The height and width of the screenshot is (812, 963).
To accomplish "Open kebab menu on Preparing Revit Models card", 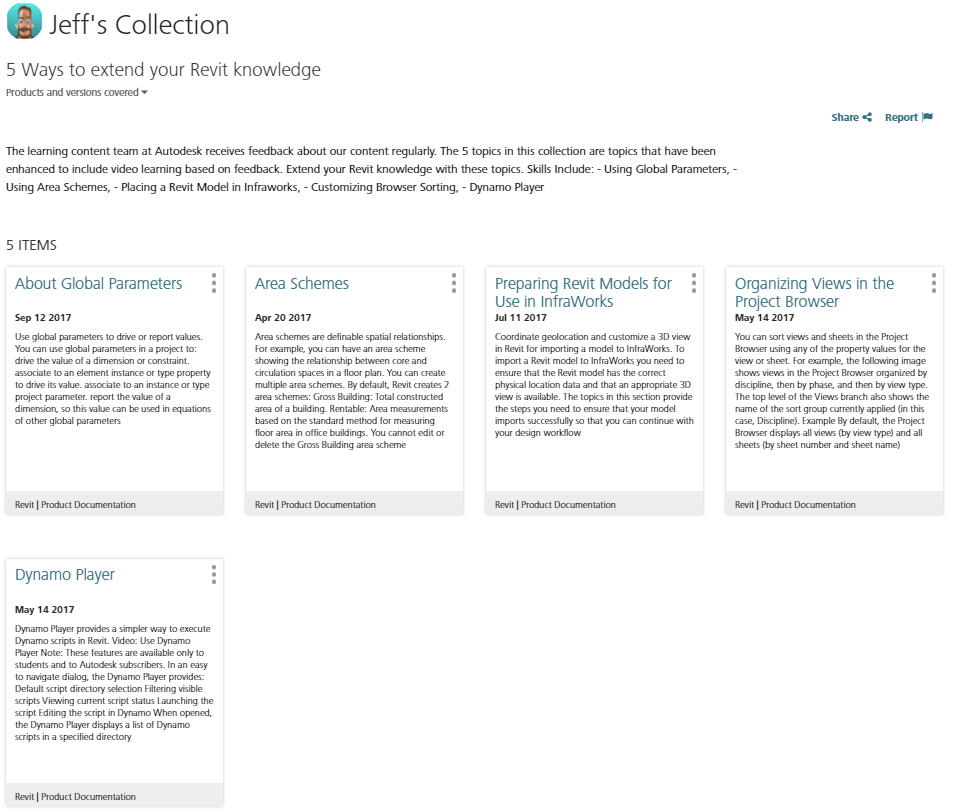I will click(694, 283).
